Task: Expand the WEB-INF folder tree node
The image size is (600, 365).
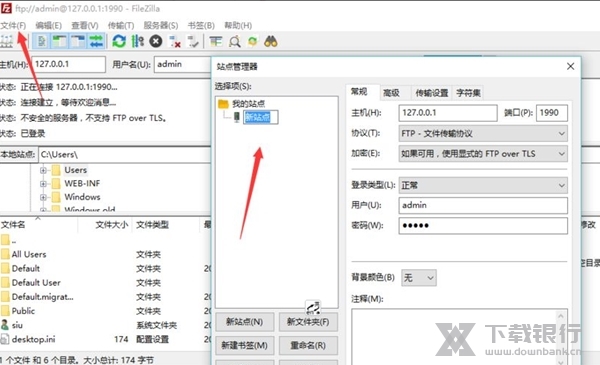Action: 43,184
